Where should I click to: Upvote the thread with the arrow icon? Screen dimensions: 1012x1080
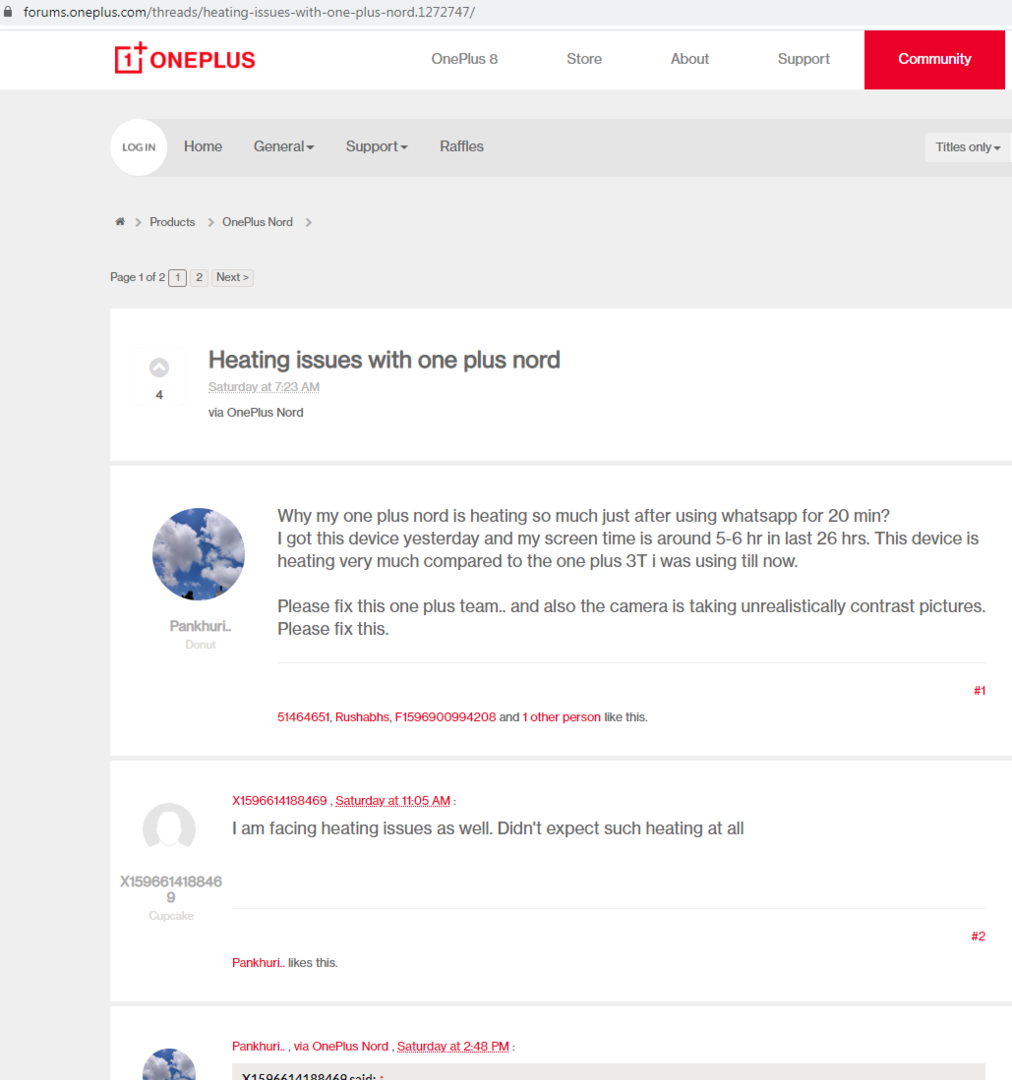(159, 368)
